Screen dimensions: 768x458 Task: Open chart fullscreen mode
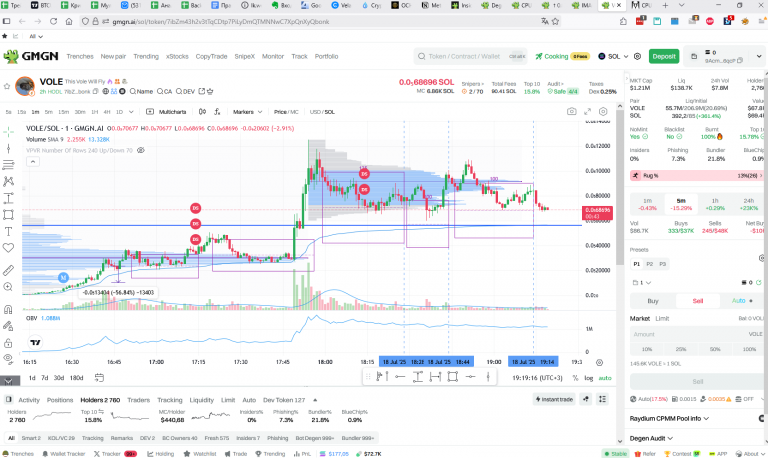[587, 112]
